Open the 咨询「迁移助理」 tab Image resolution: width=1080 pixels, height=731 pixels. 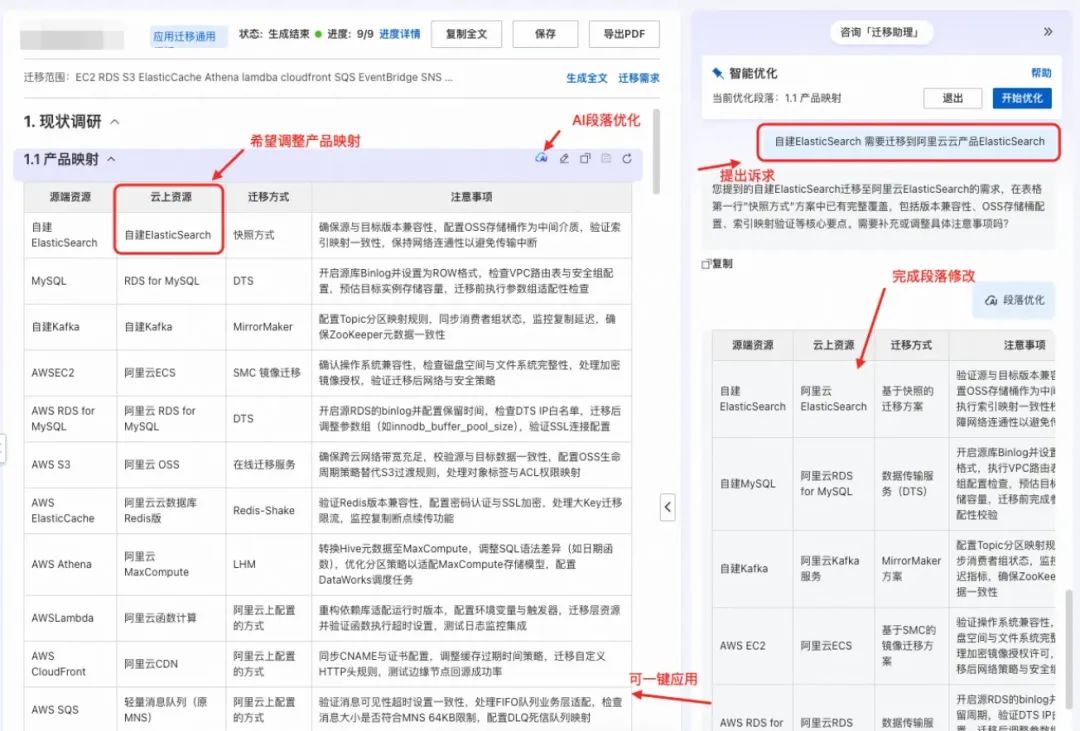(x=880, y=32)
